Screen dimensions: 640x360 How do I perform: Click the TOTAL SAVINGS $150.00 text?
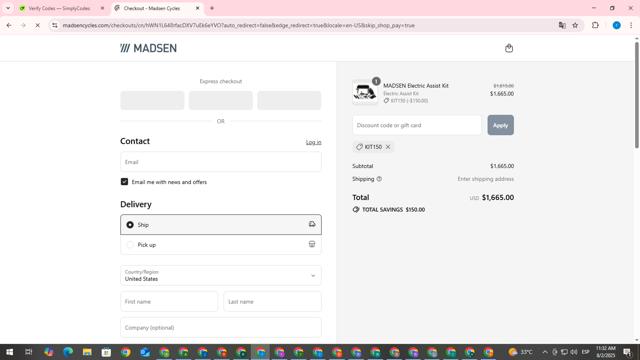tap(393, 209)
